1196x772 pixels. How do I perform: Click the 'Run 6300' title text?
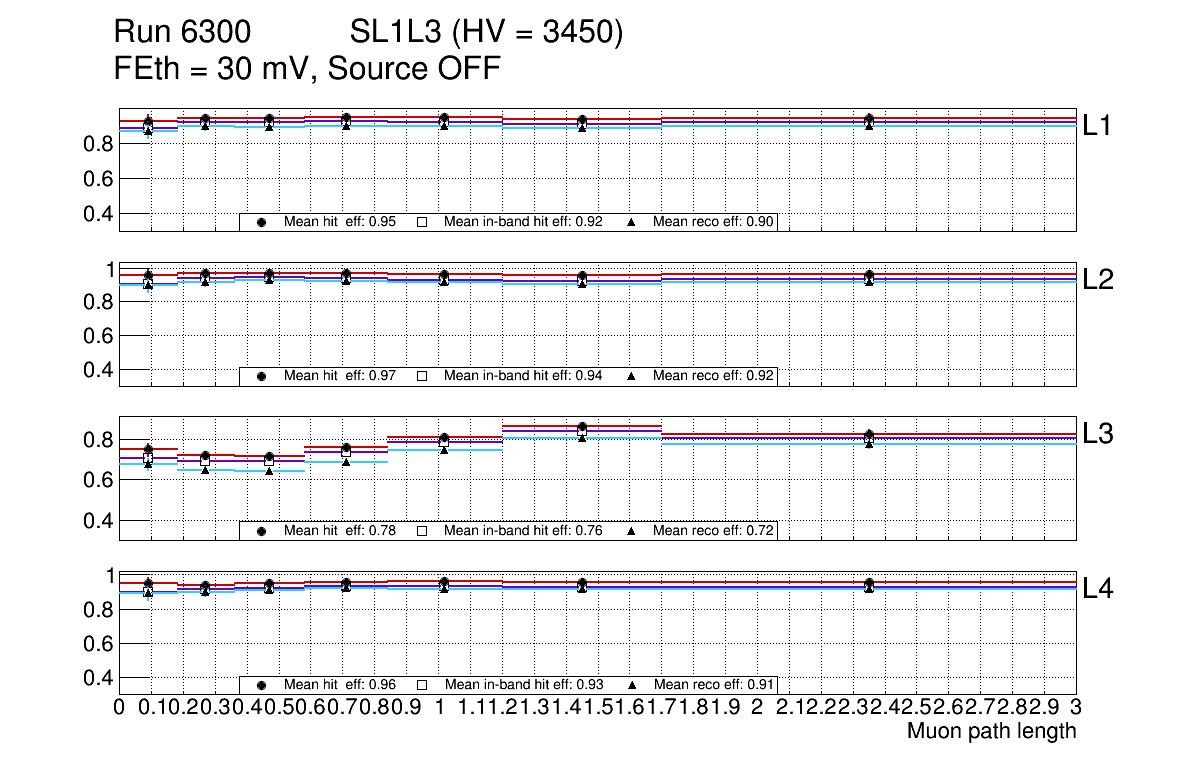tap(182, 34)
